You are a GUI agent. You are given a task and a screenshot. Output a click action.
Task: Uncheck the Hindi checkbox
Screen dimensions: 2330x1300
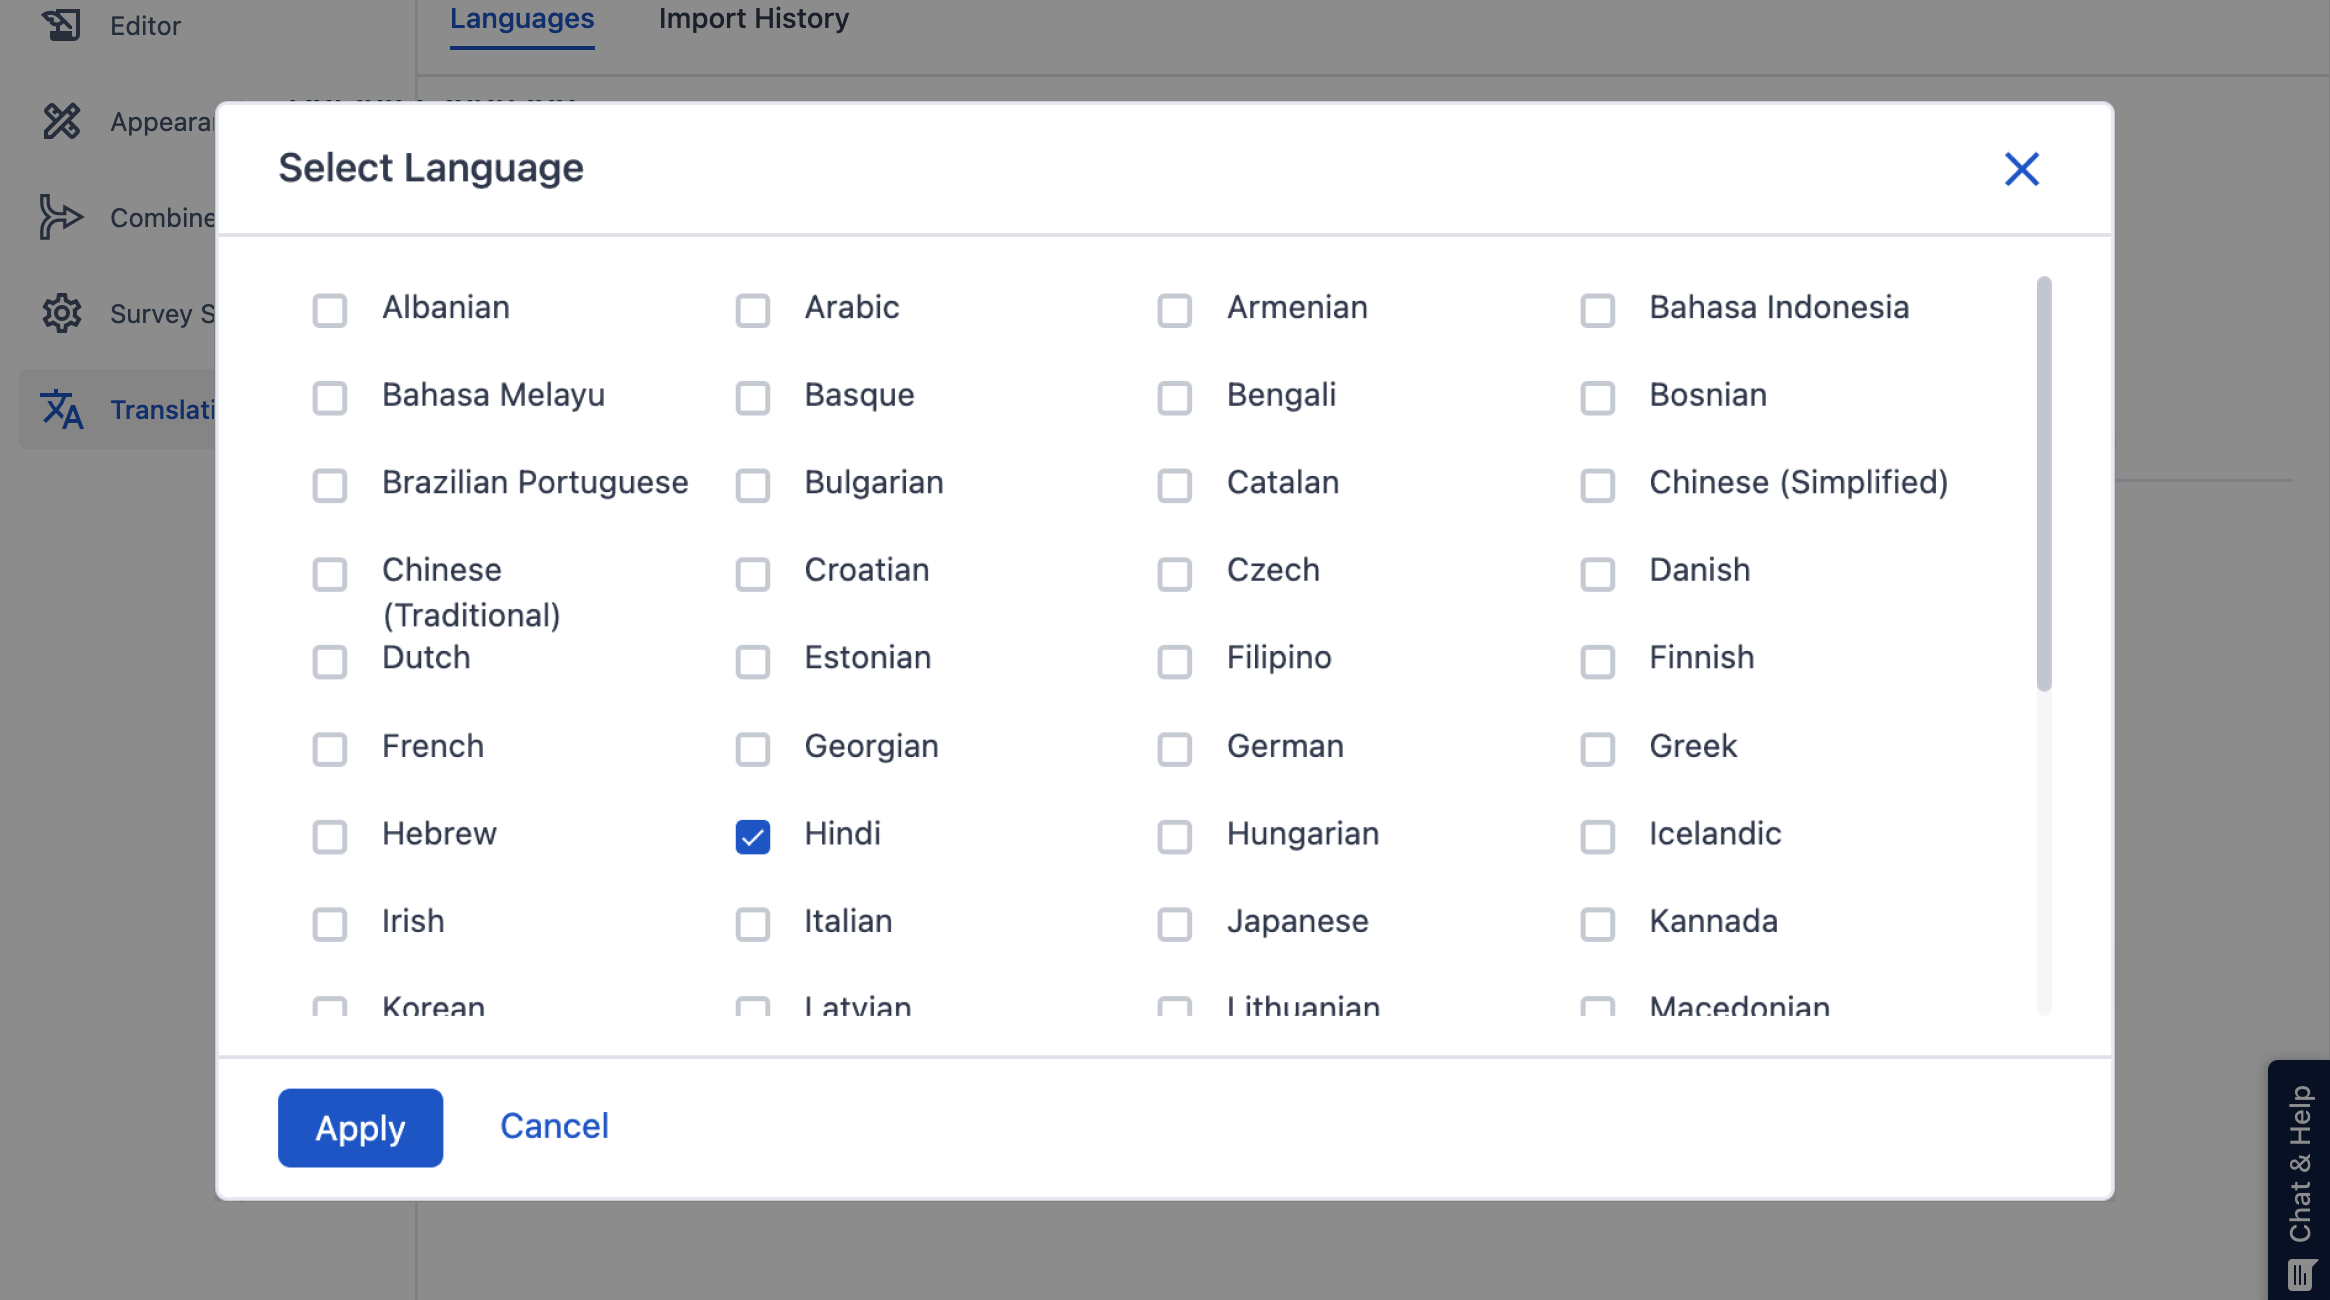[753, 836]
